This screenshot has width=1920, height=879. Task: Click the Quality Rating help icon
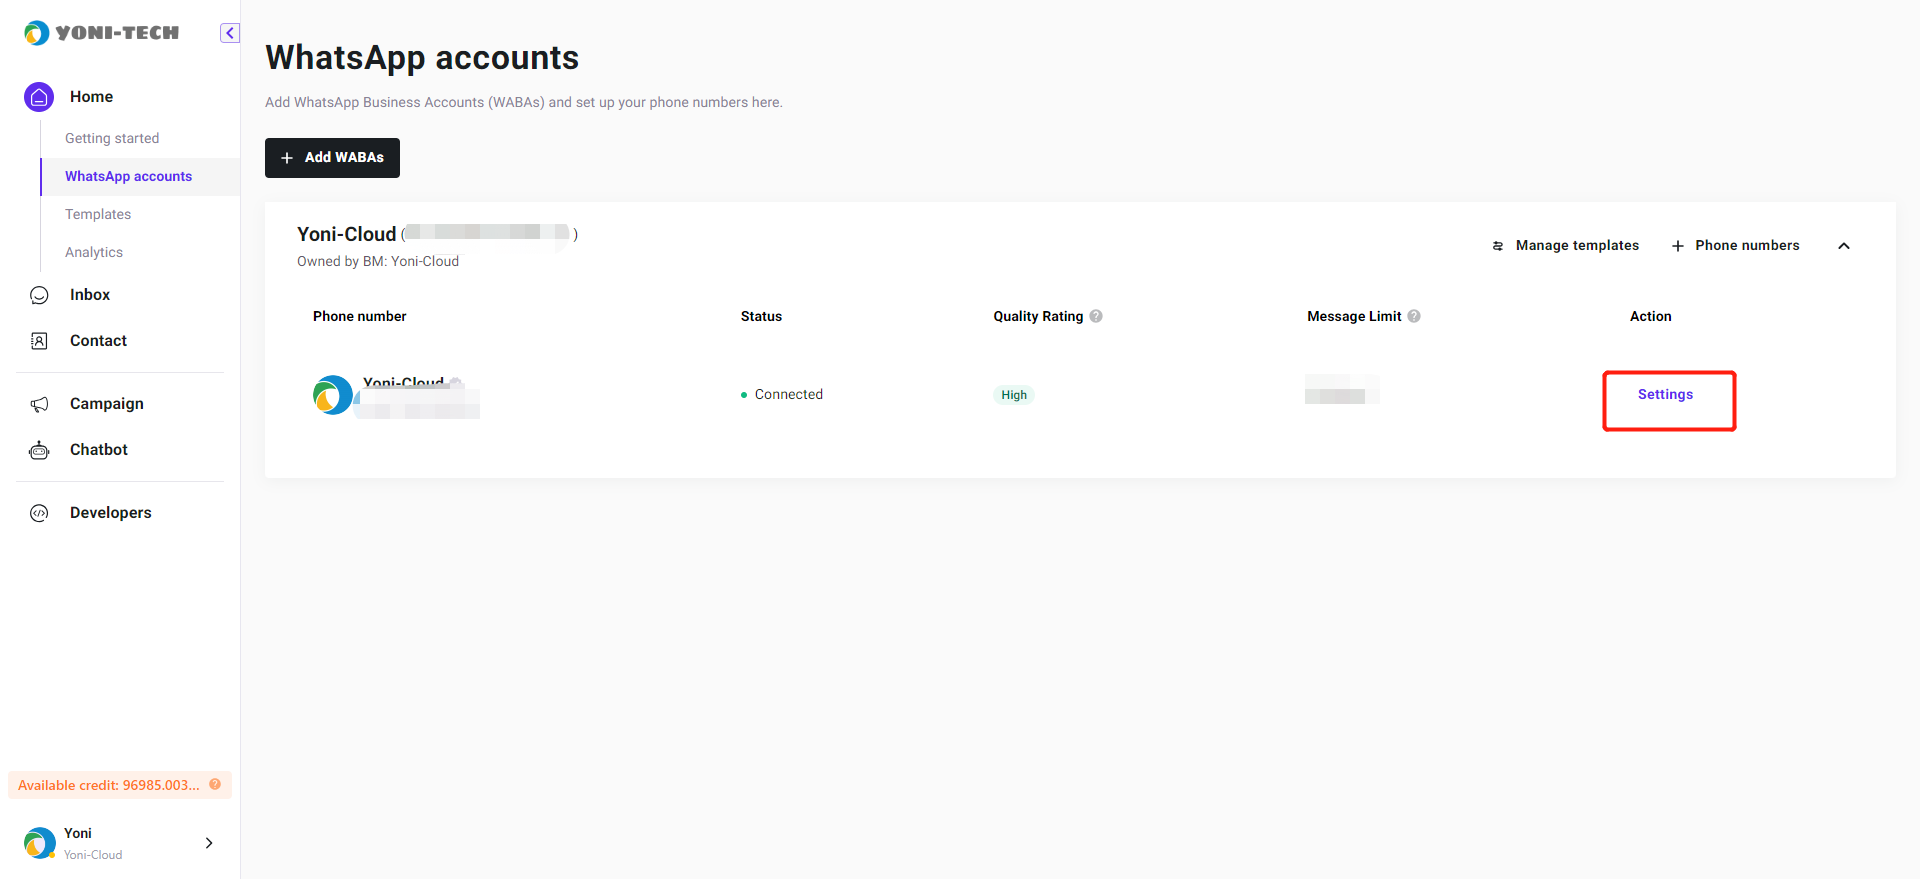[1096, 316]
